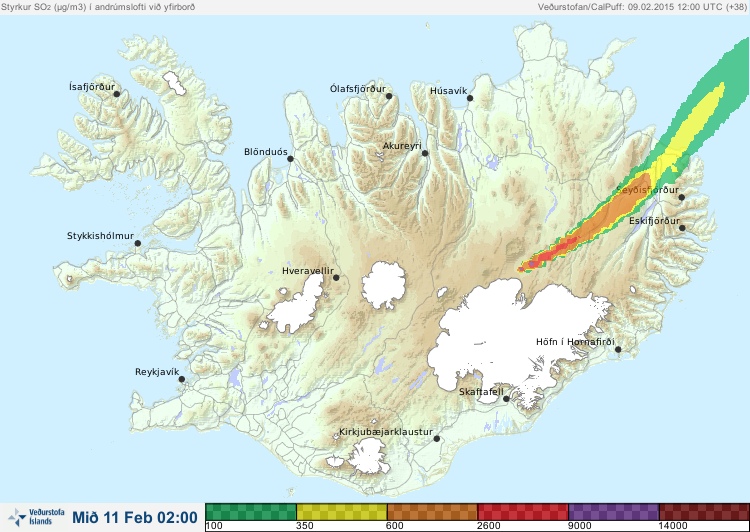The image size is (750, 532).
Task: Click the red 2600 legend swatch
Action: tap(523, 511)
